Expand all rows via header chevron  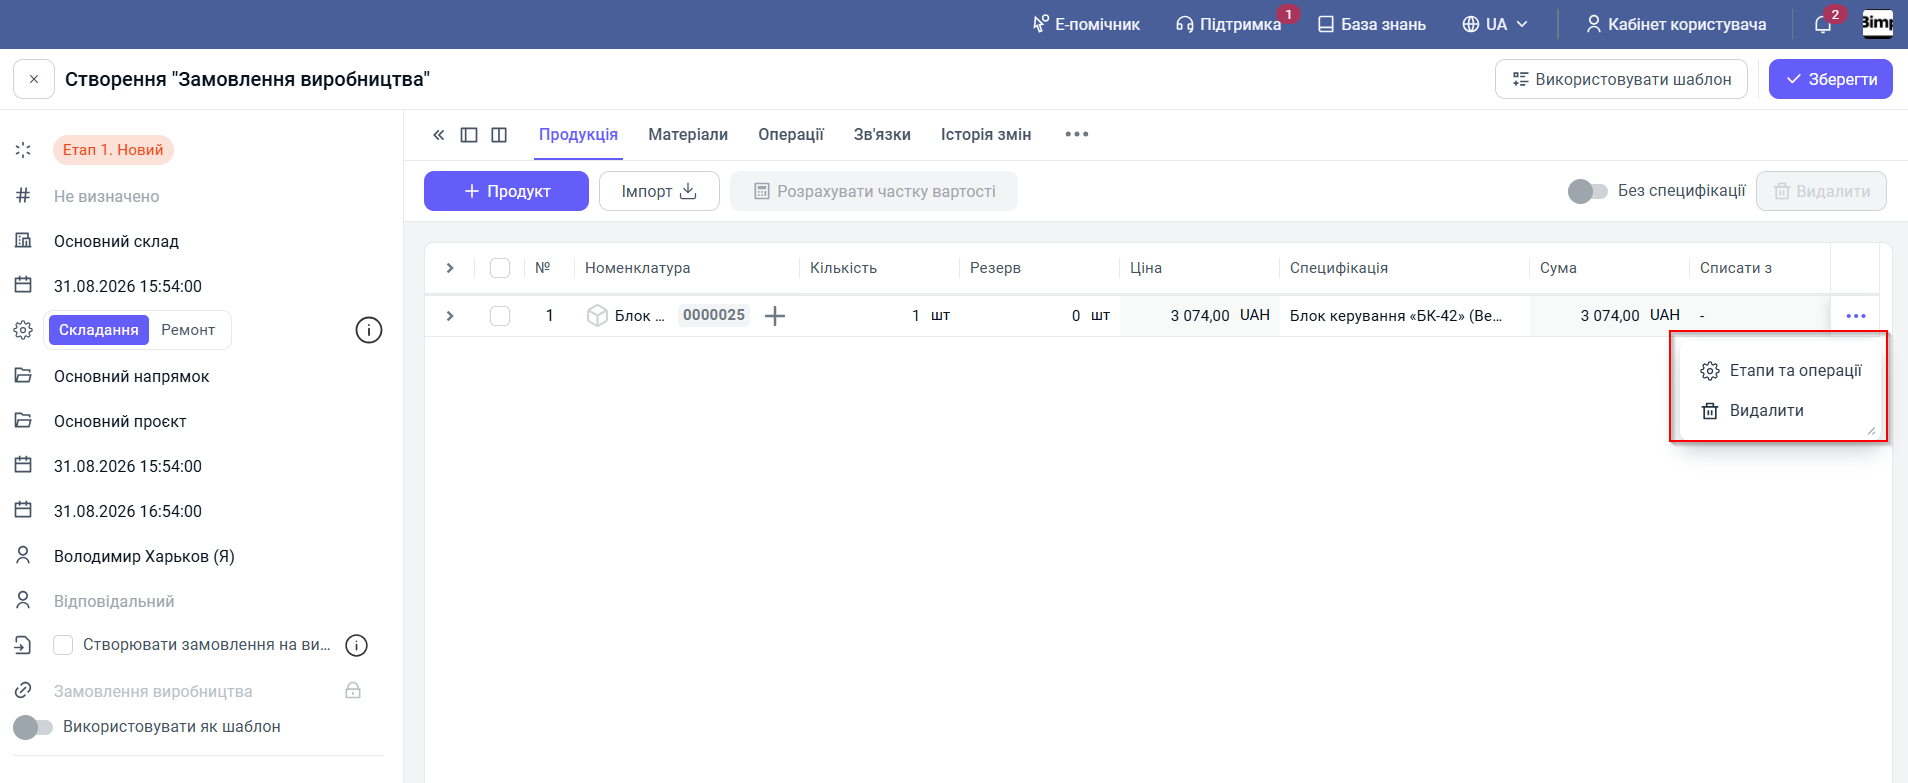click(450, 268)
